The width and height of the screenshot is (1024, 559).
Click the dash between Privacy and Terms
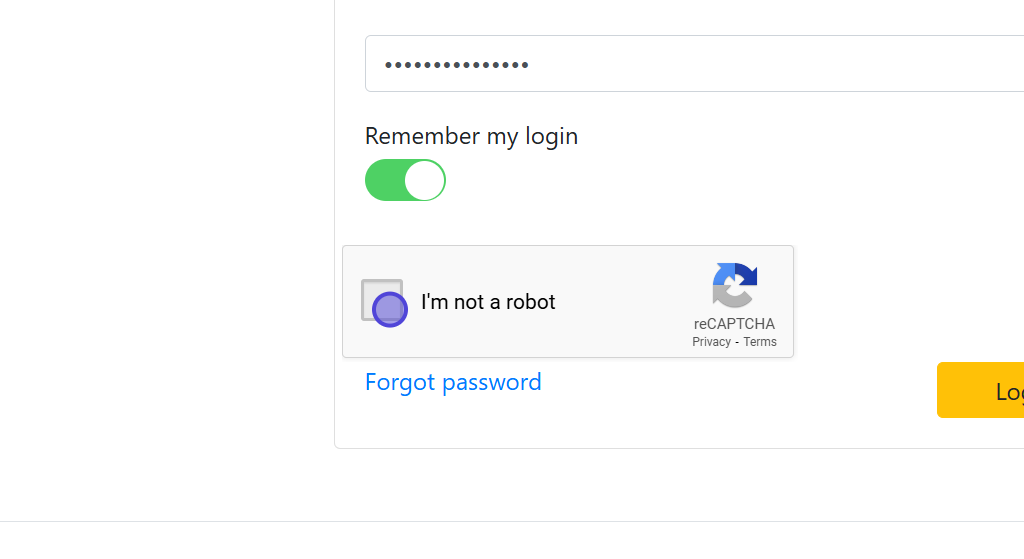point(737,342)
